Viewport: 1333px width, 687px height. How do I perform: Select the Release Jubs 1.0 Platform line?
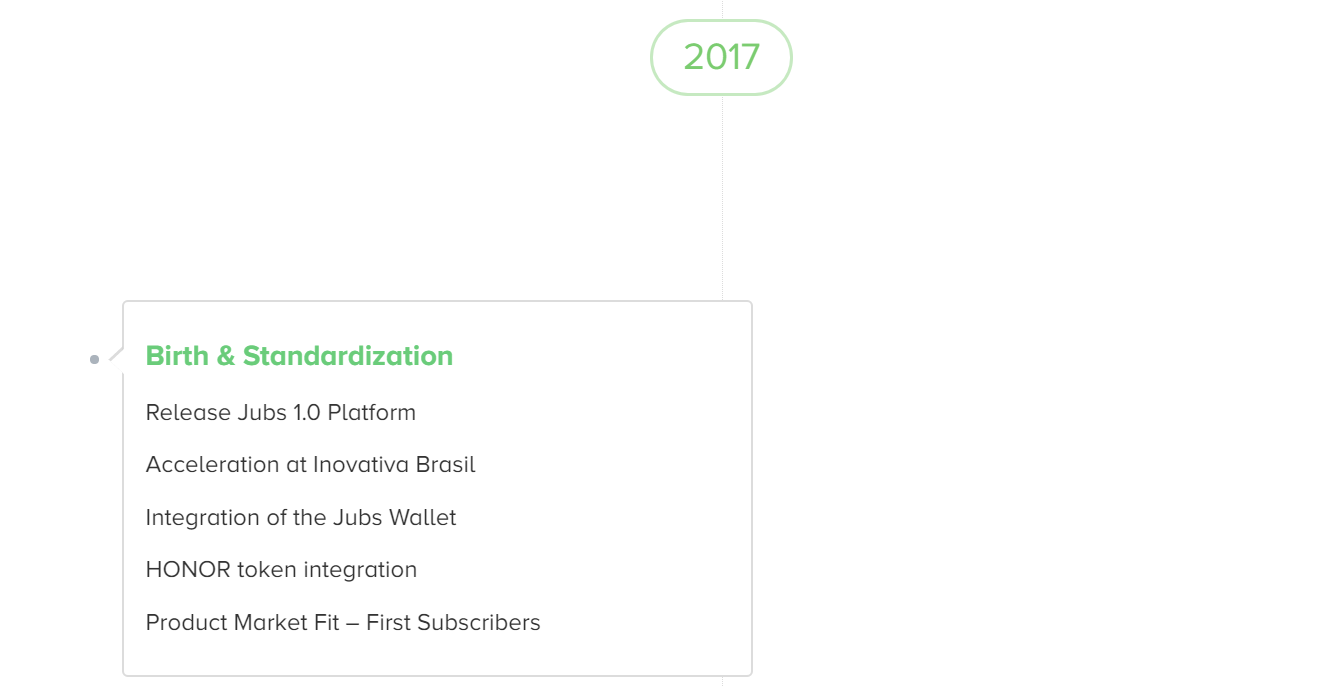pyautogui.click(x=281, y=412)
